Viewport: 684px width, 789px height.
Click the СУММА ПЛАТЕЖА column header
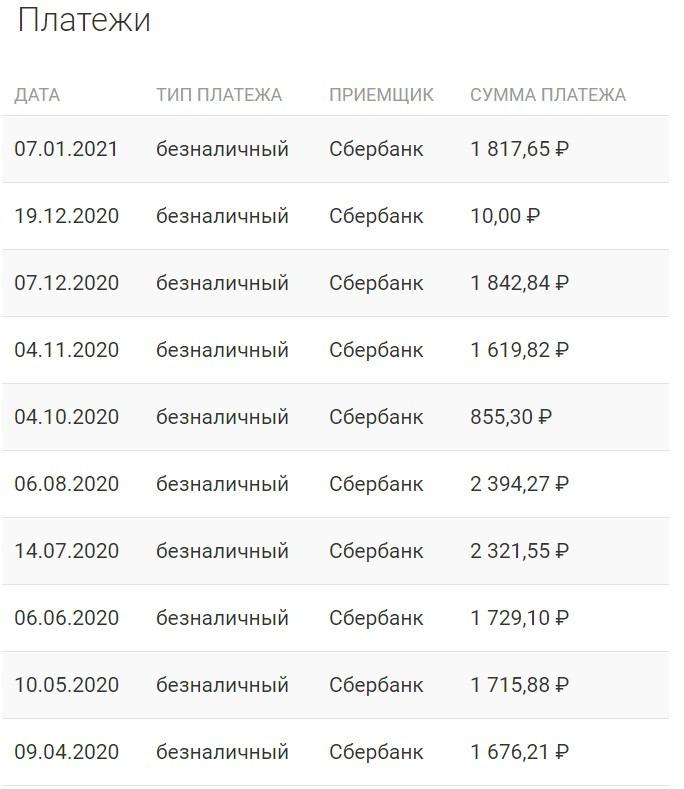(x=548, y=95)
